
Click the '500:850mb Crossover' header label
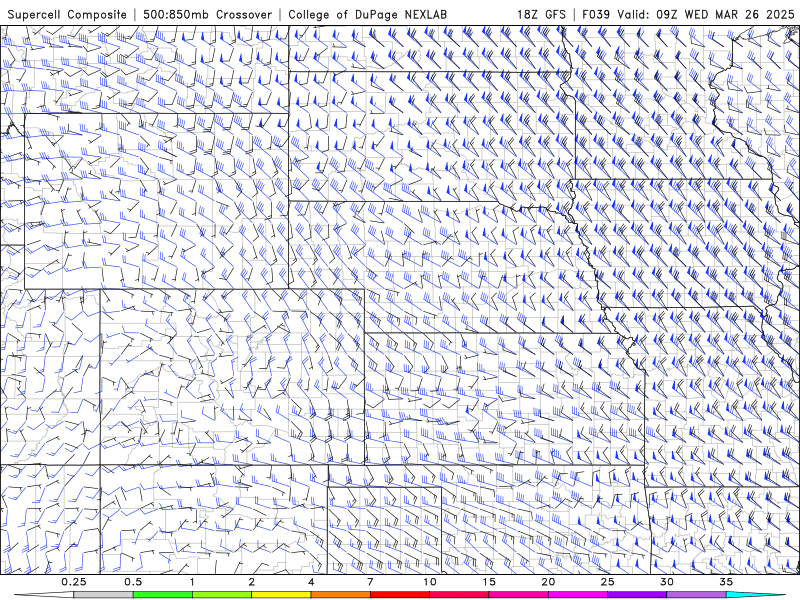point(207,14)
